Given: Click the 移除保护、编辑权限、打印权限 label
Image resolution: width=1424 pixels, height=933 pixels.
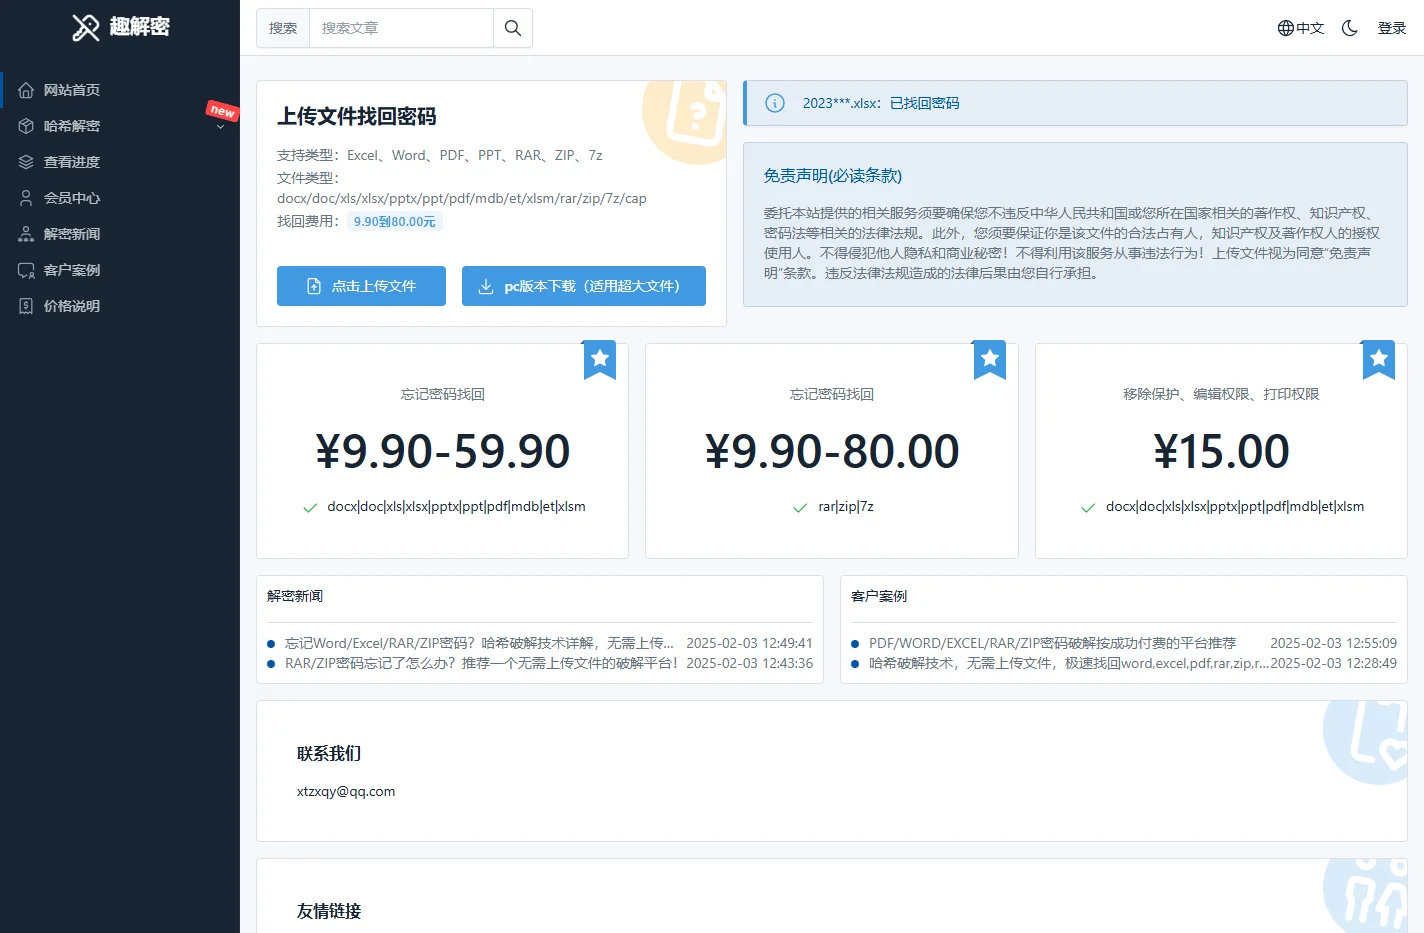Looking at the screenshot, I should [1221, 394].
